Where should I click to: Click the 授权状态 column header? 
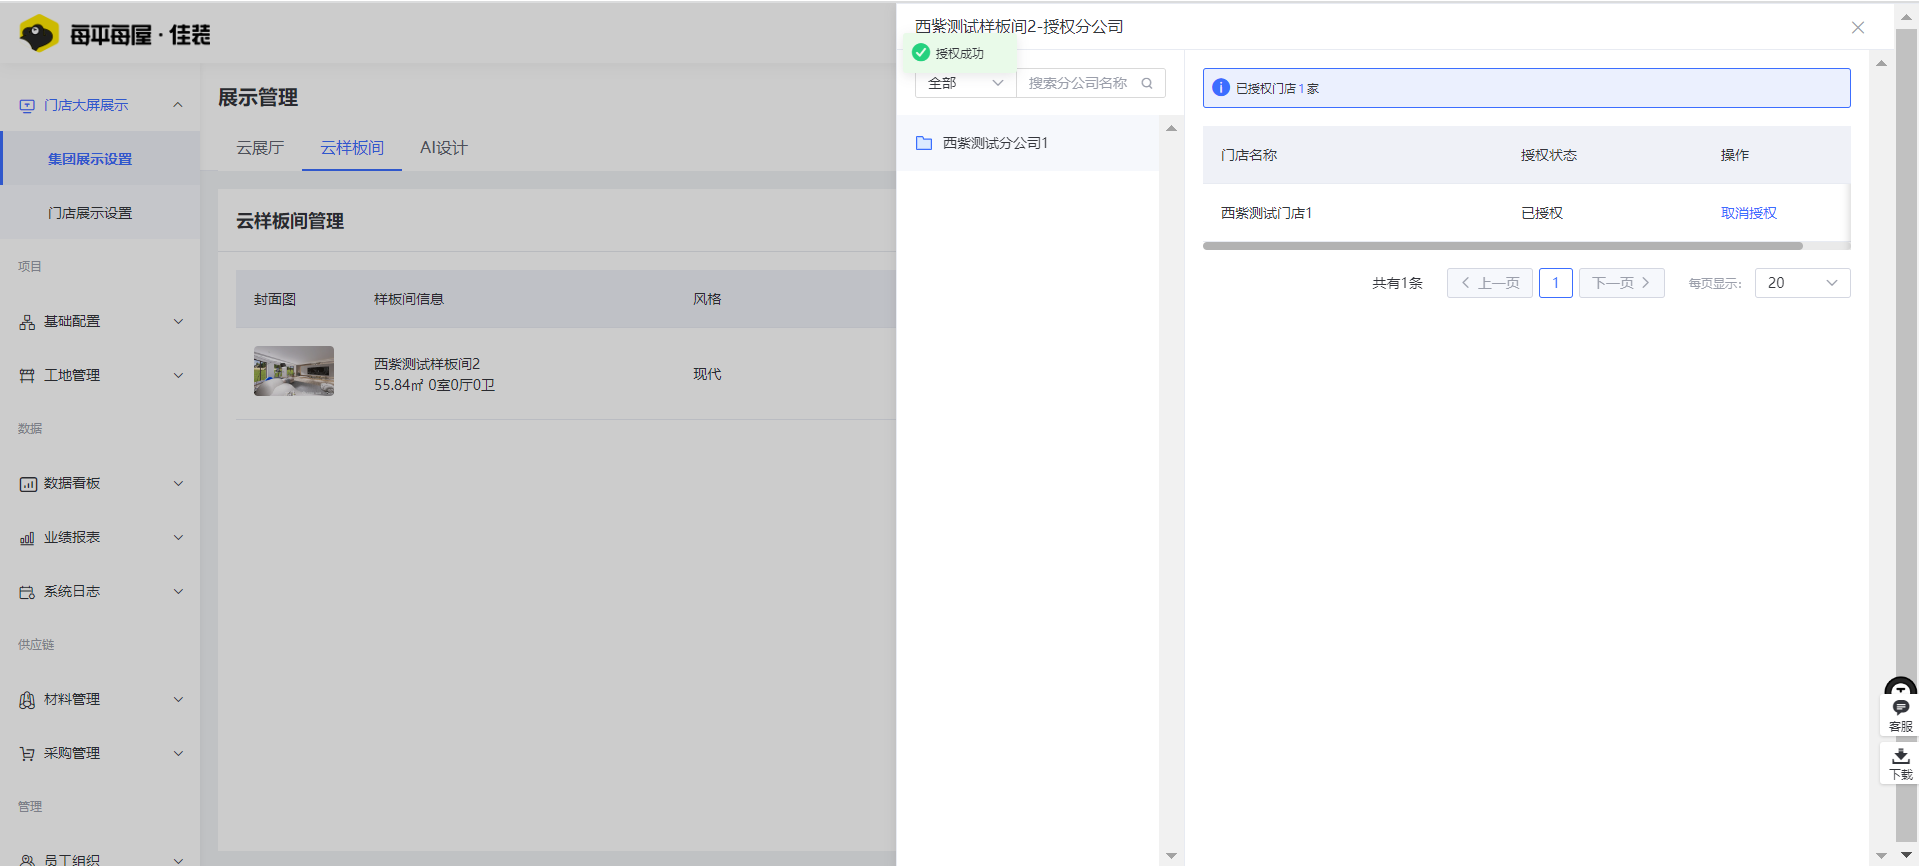(x=1549, y=155)
